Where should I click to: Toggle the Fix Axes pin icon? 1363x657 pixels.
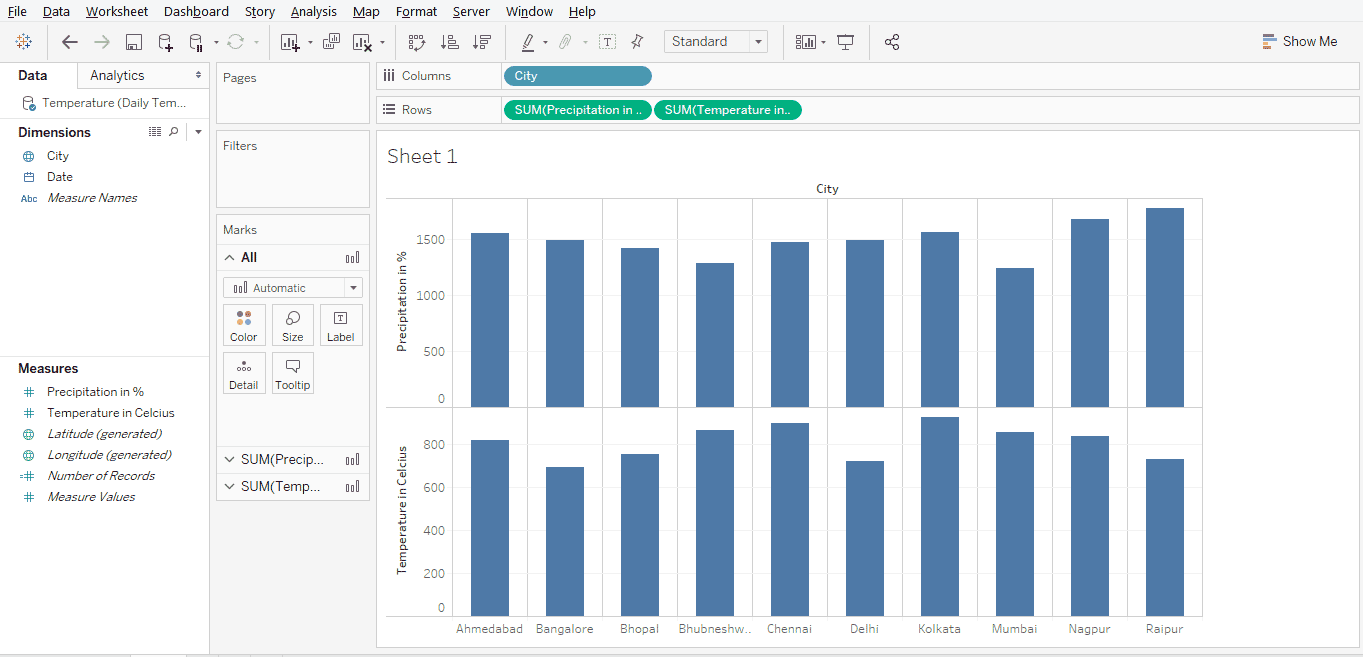[x=638, y=42]
